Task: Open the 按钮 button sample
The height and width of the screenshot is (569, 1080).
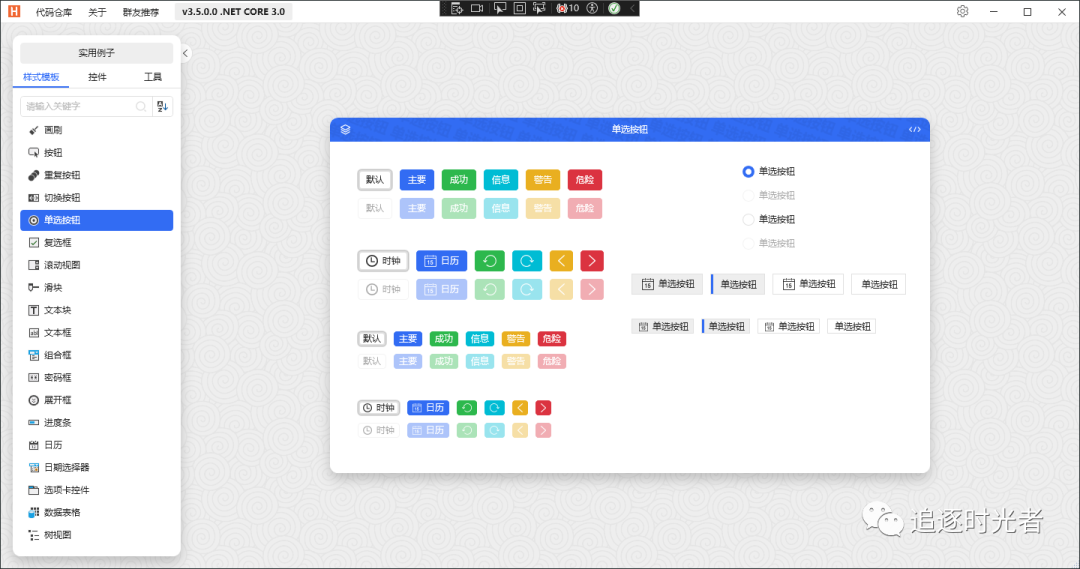Action: click(x=96, y=152)
